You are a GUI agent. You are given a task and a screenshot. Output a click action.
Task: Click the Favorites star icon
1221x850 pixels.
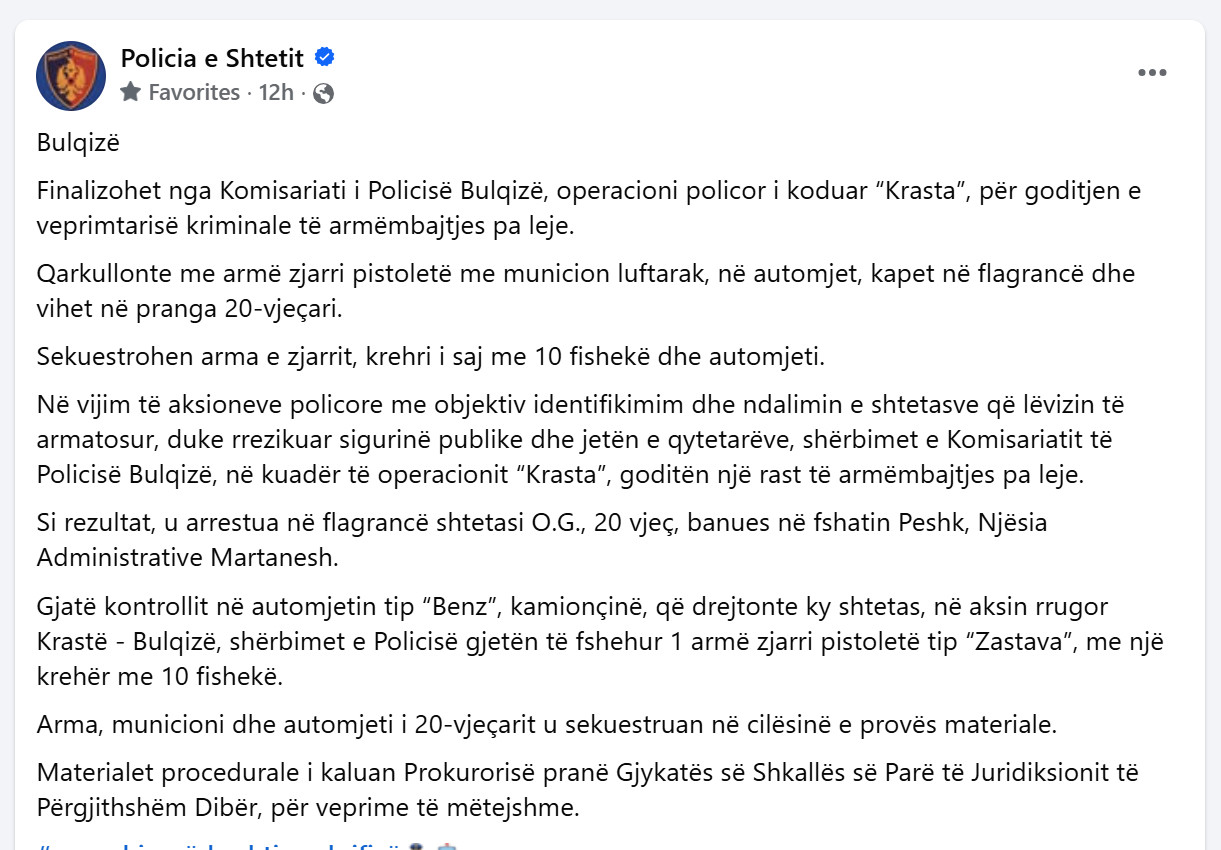click(130, 93)
